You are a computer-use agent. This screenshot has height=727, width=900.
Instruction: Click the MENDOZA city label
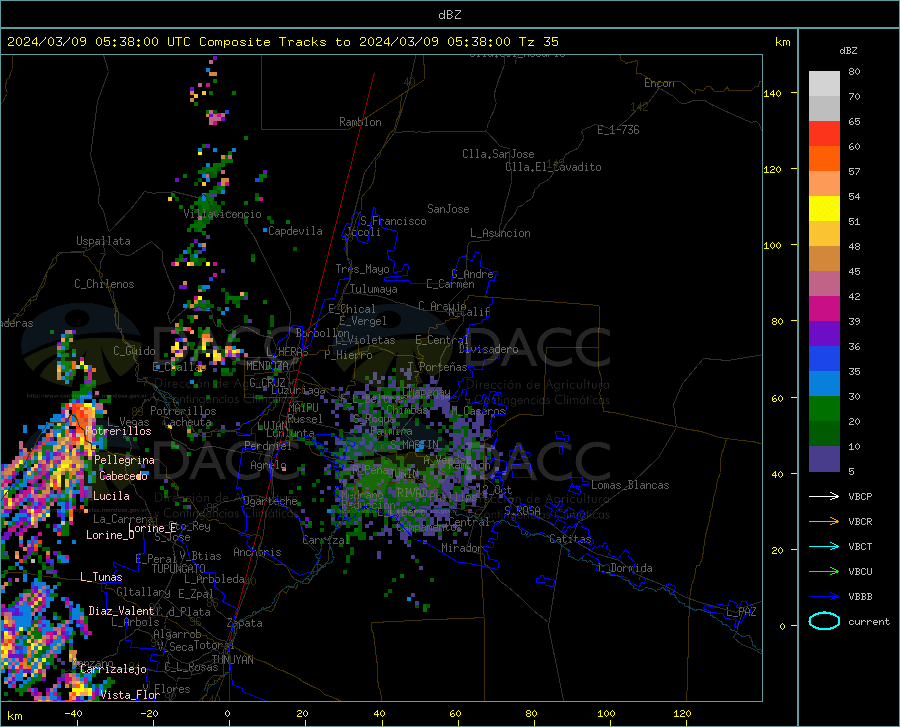(267, 366)
